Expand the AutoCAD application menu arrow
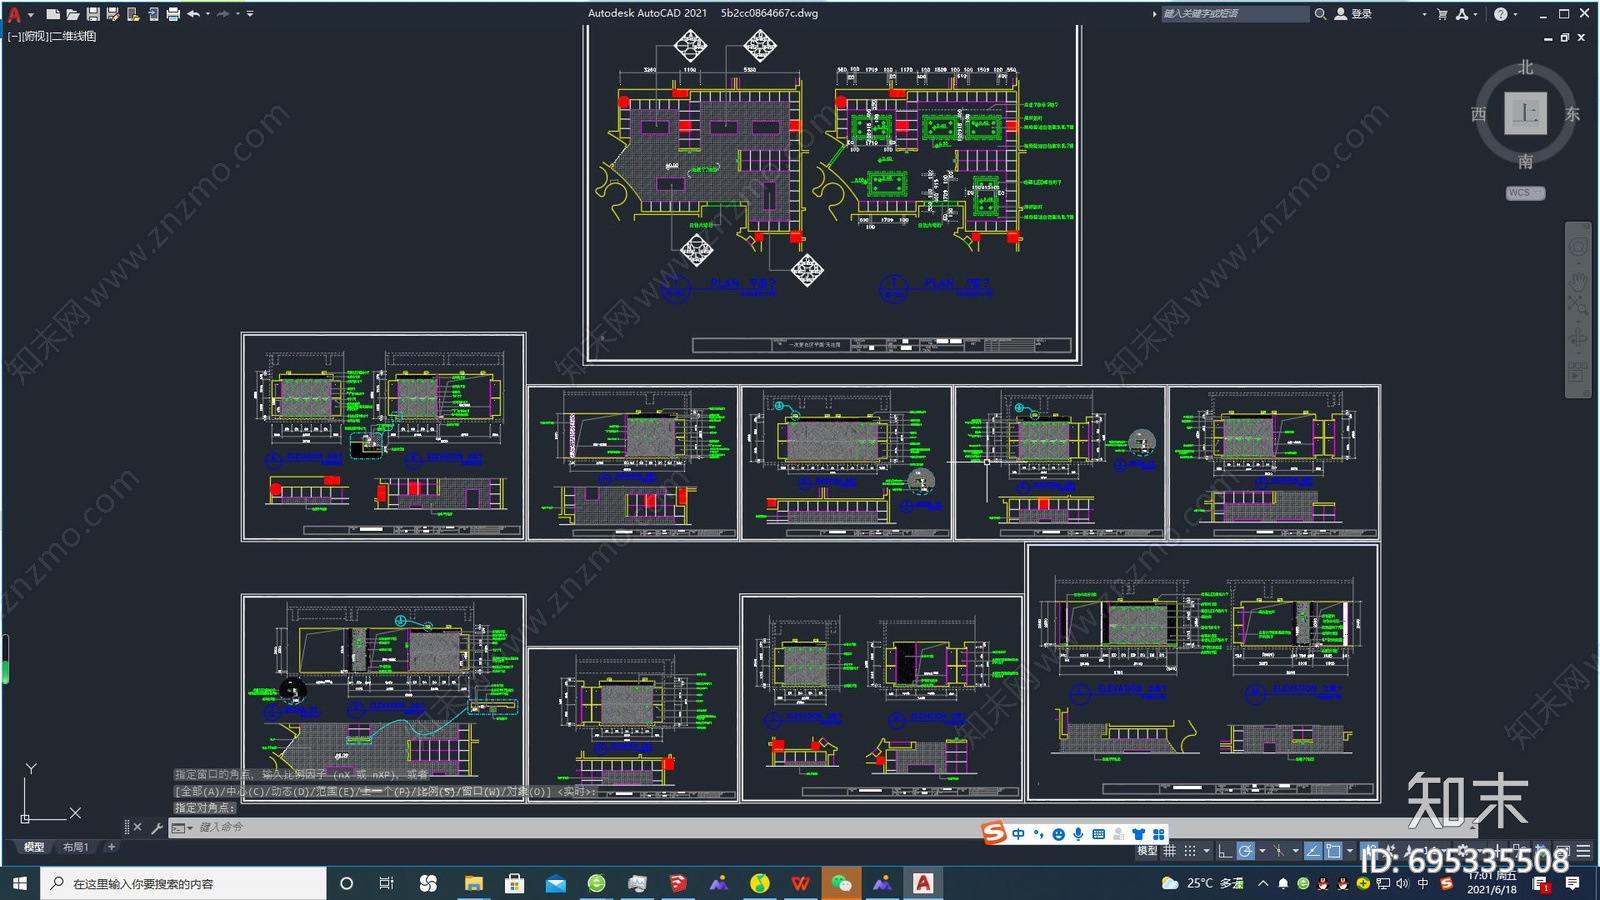Screen dimensions: 1600x900 pyautogui.click(x=31, y=15)
